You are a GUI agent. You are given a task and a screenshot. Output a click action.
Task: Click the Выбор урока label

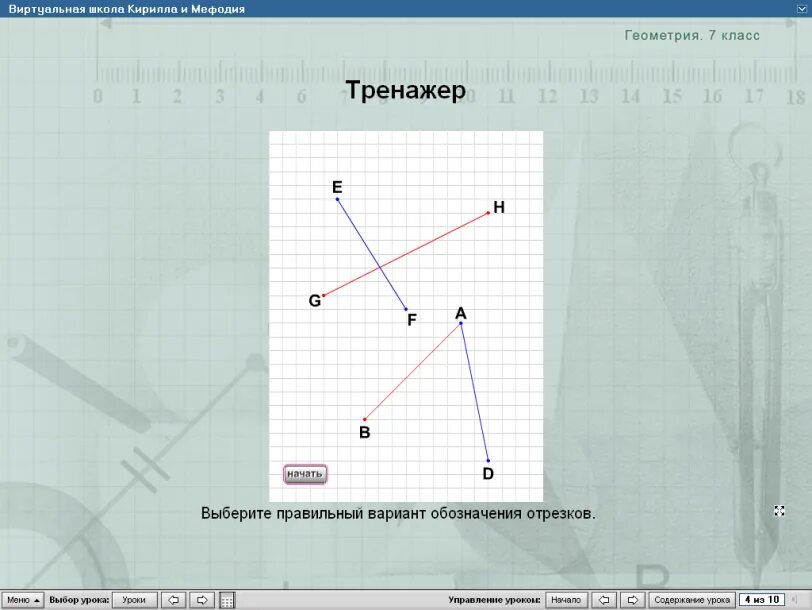(79, 600)
